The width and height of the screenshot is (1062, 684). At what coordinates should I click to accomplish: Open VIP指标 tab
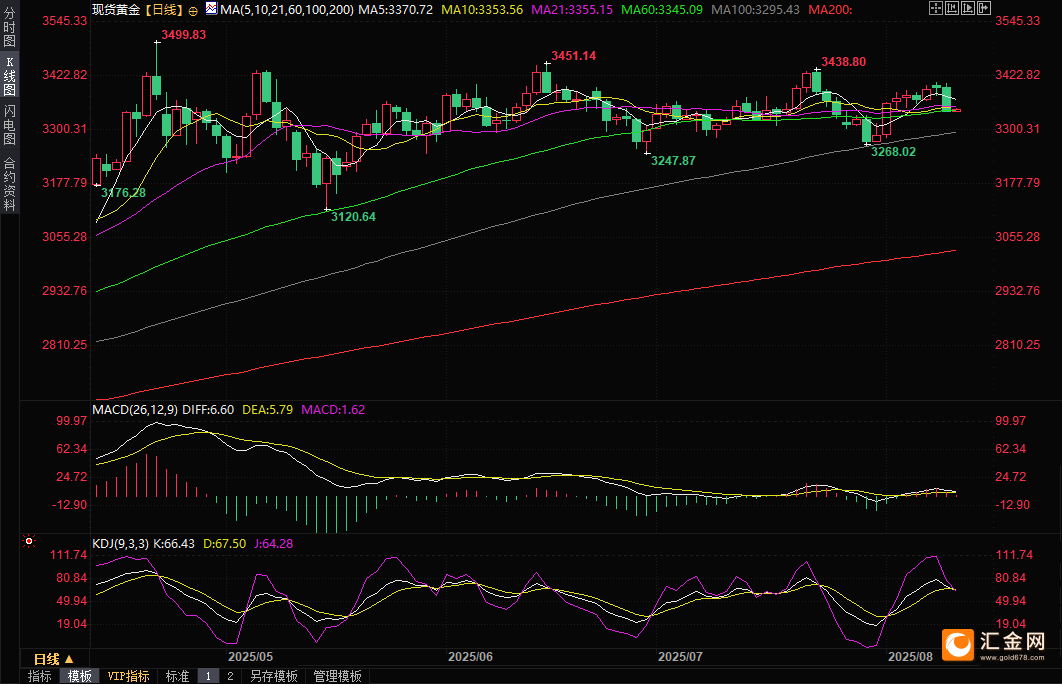129,676
